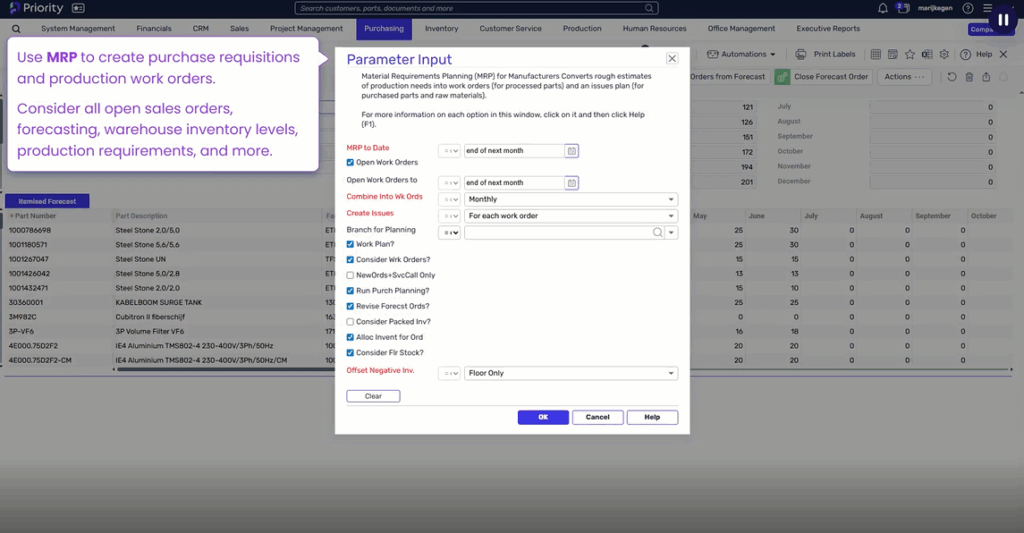The width and height of the screenshot is (1024, 533).
Task: Check Consider Packed Inv? checkbox
Action: tap(350, 322)
